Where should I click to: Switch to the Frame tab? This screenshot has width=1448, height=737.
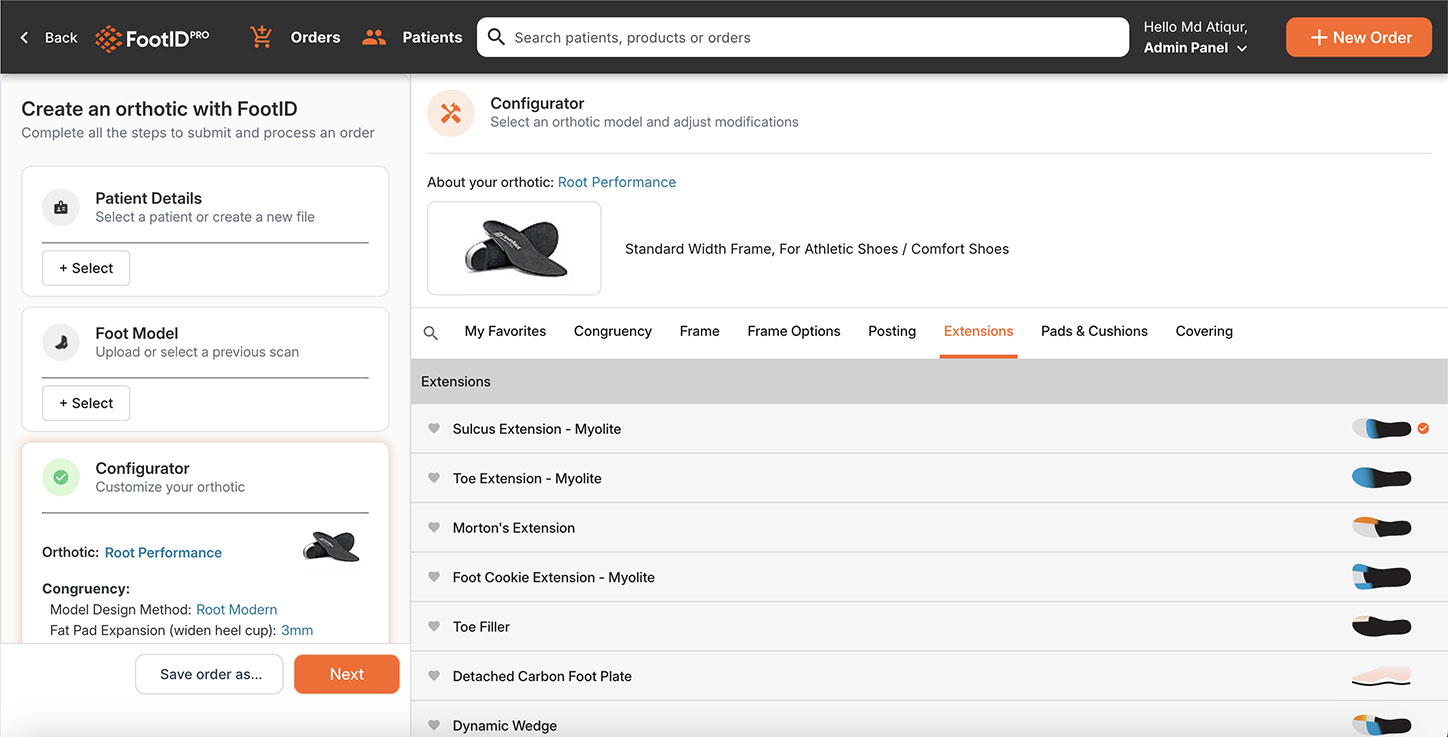700,331
